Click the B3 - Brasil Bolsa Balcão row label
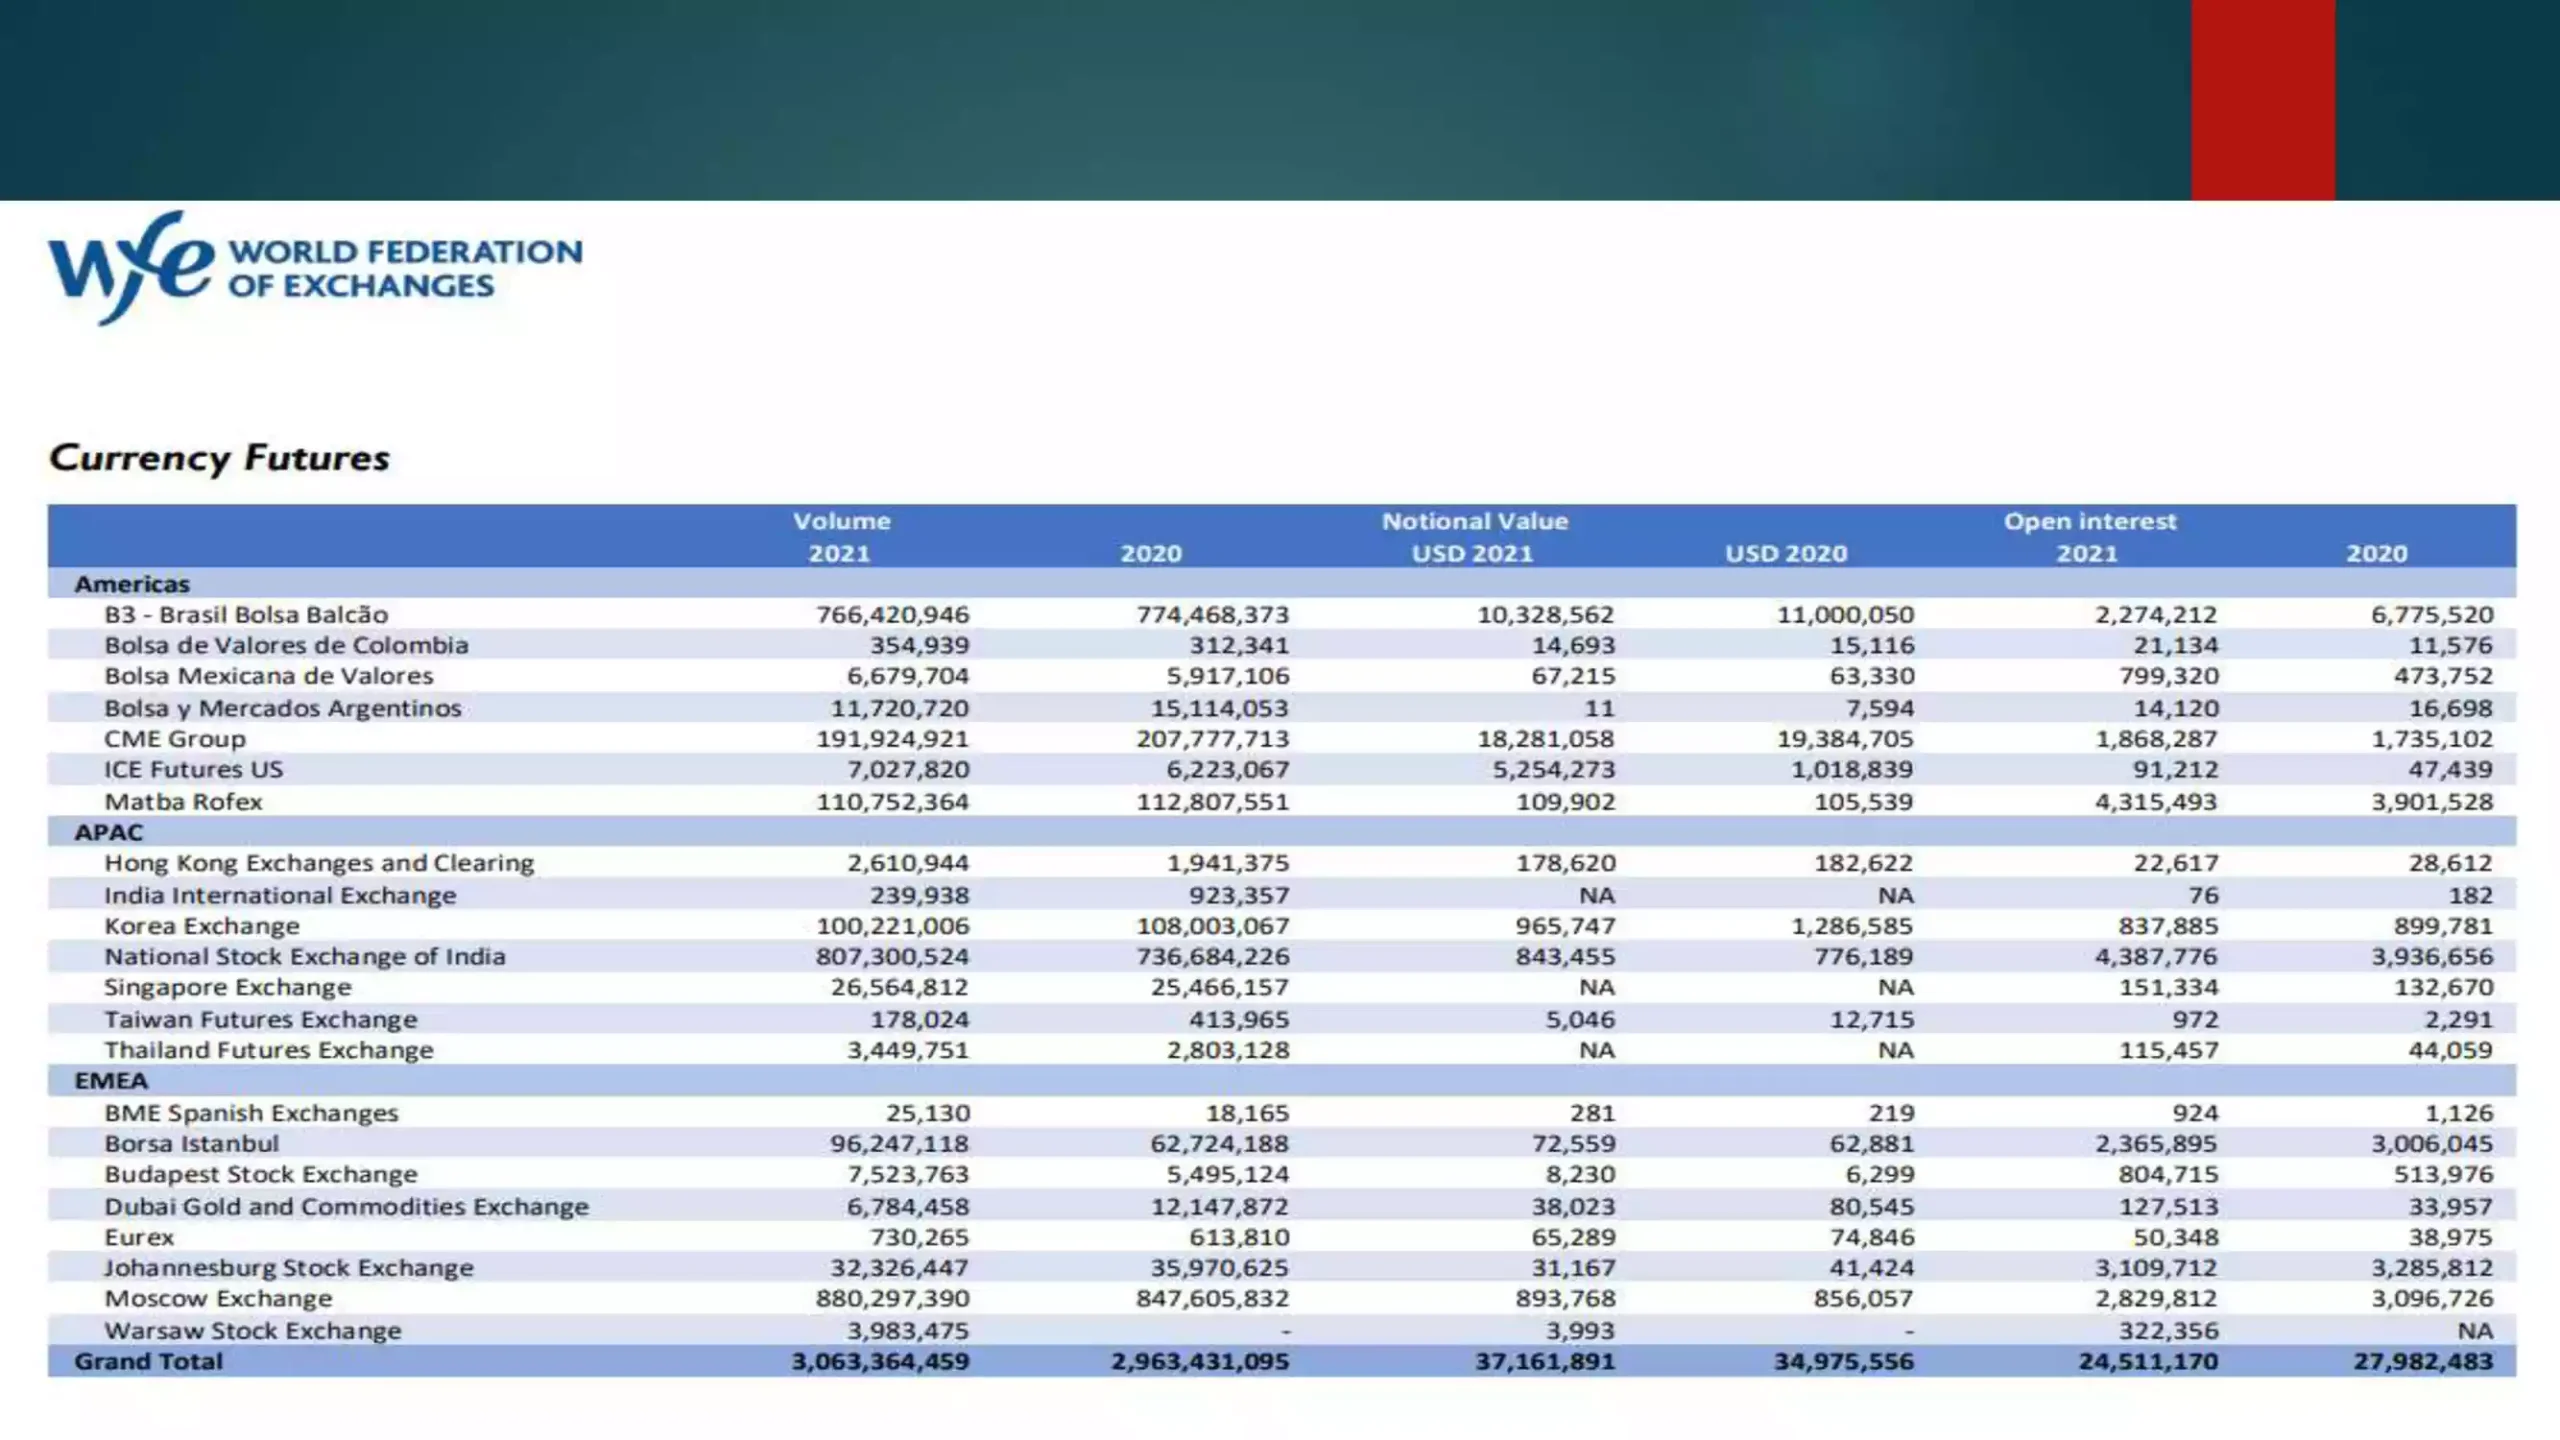Screen dimensions: 2560x1440 tap(246, 615)
